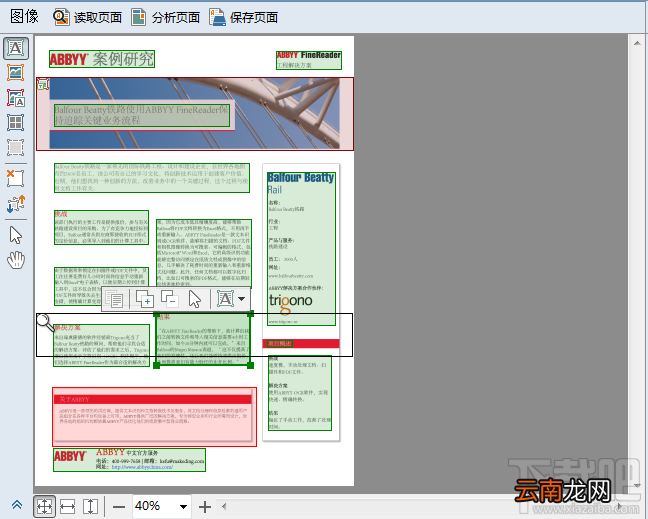This screenshot has height=519, width=648.
Task: Select the 'Balfour Beatty Rail' sidebar text area
Action: pyautogui.click(x=301, y=249)
